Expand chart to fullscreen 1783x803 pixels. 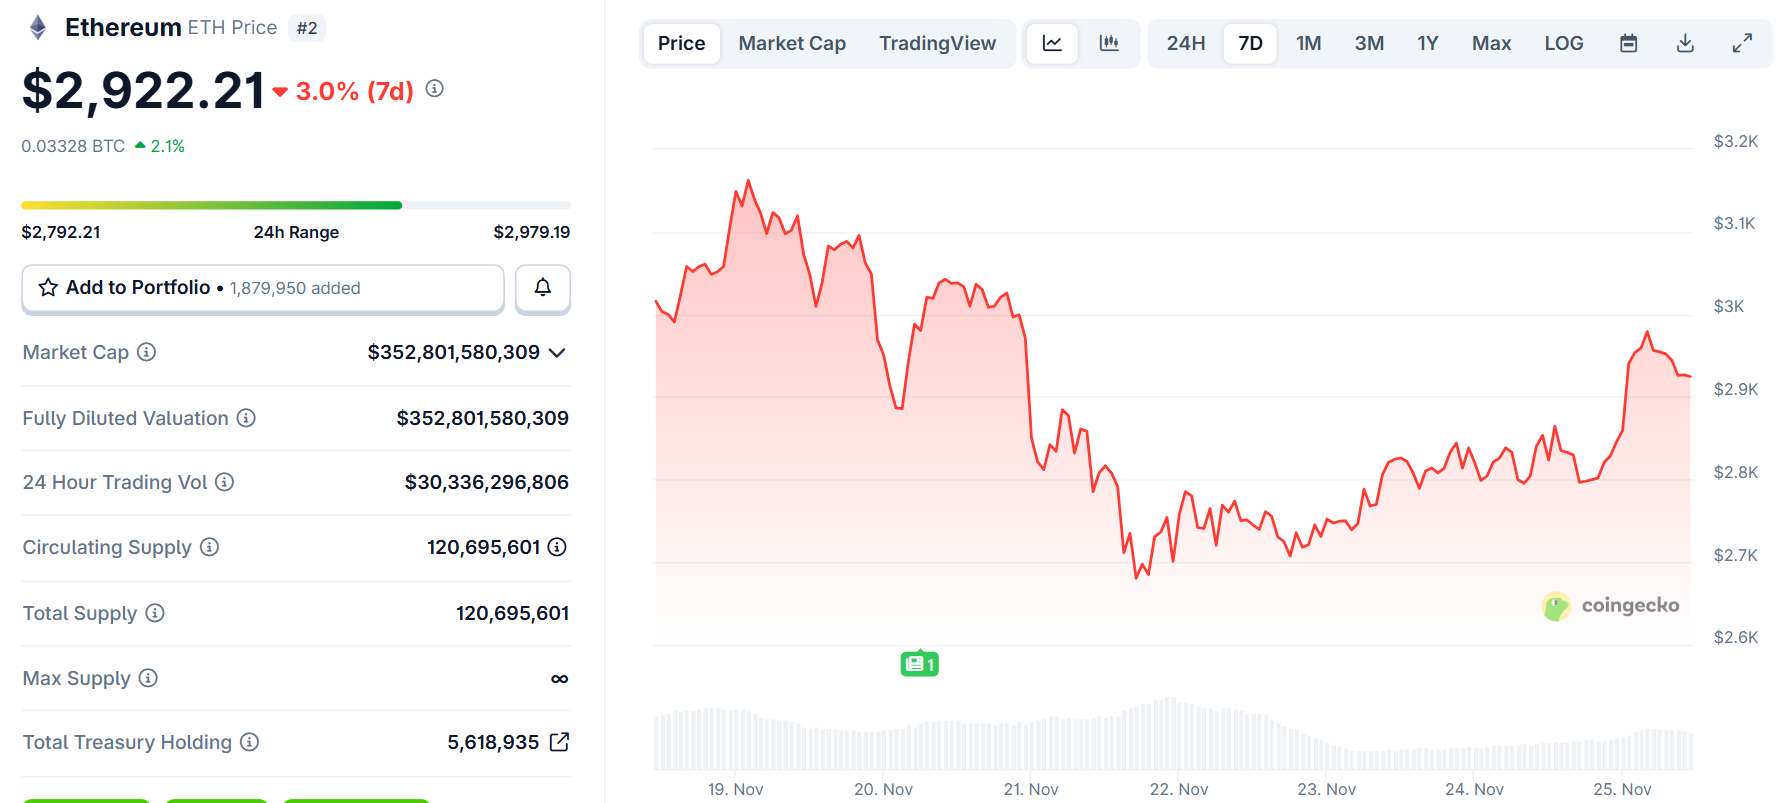pos(1742,43)
